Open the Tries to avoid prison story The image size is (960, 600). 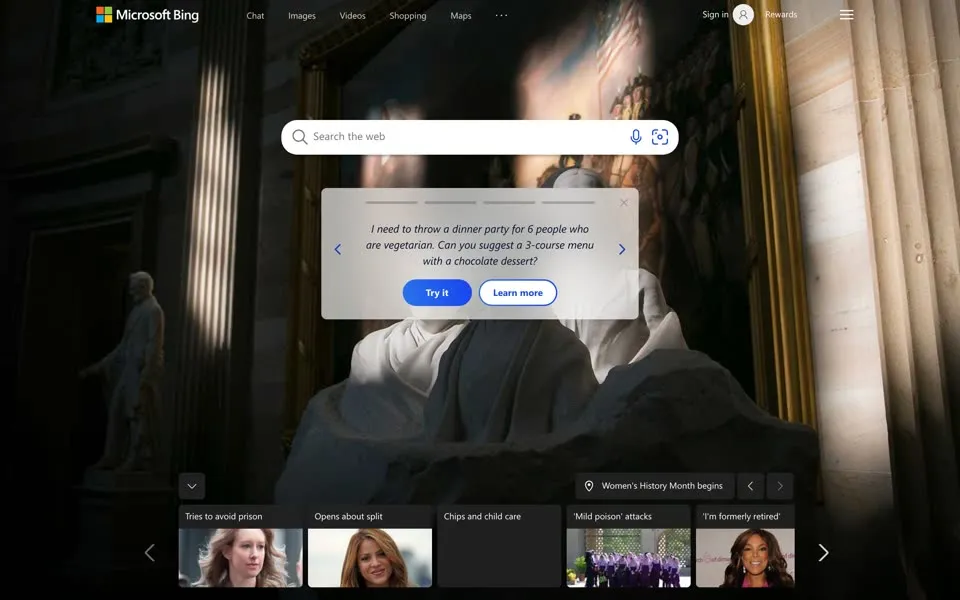[241, 546]
